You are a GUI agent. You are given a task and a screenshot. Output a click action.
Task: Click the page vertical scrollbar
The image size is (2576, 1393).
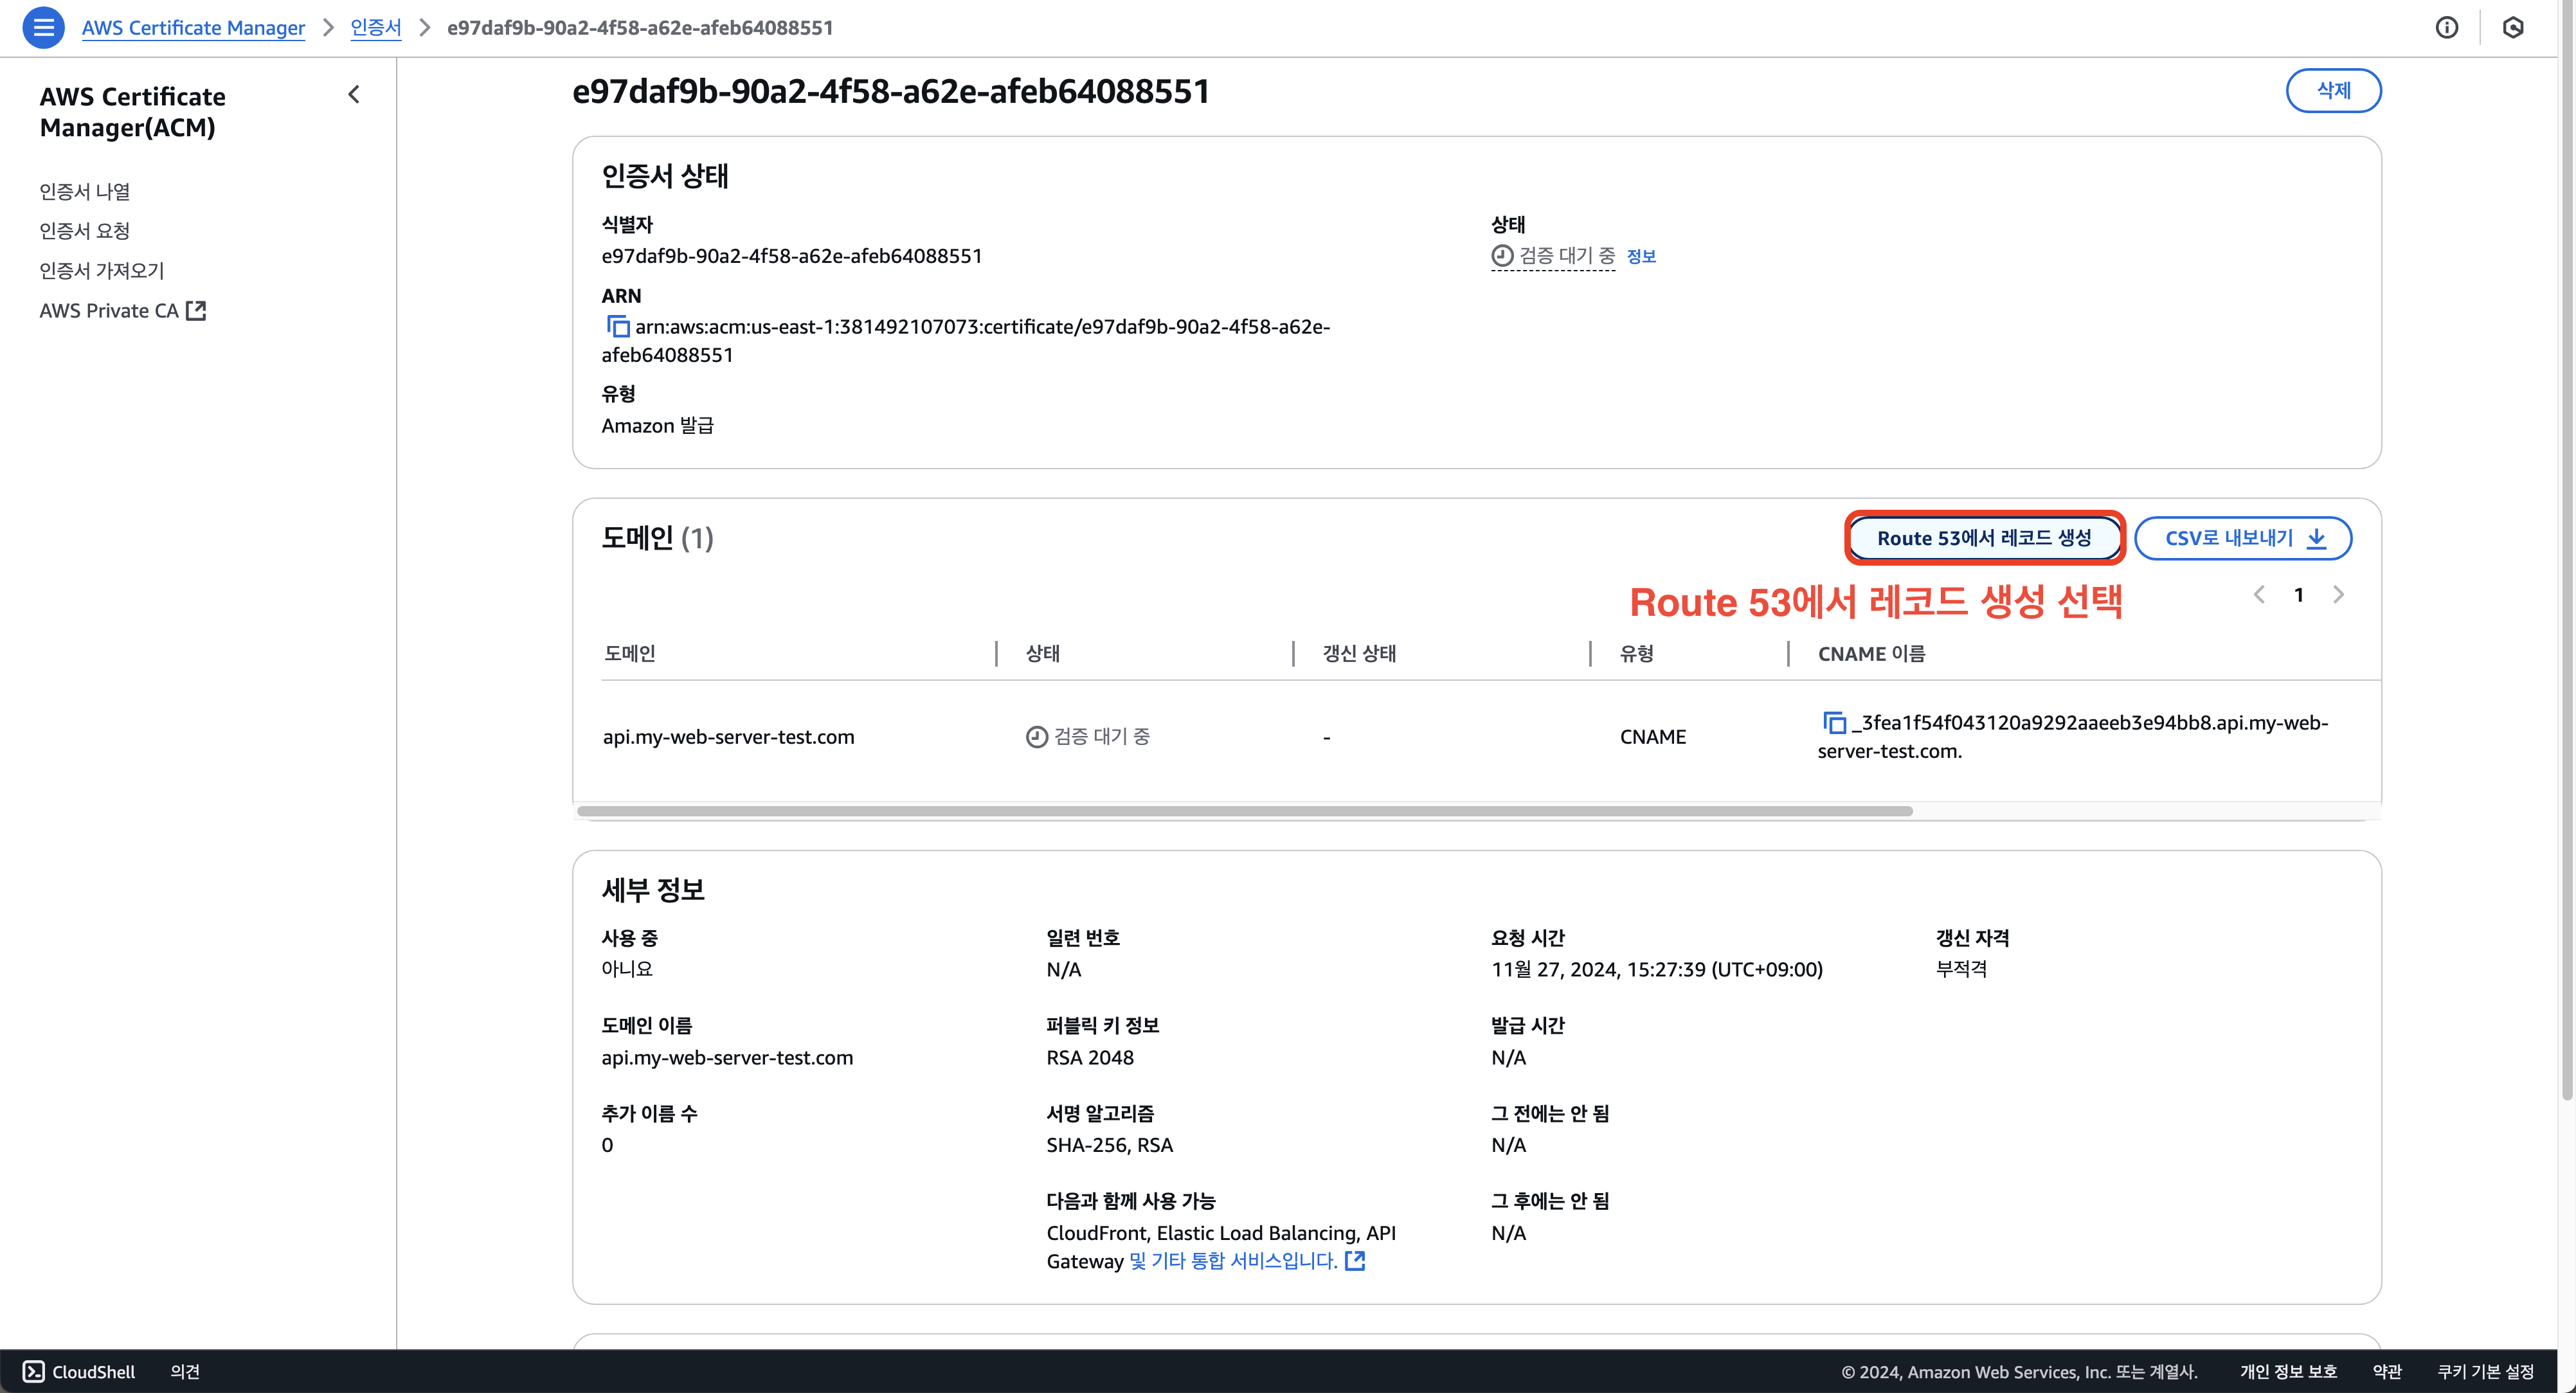pyautogui.click(x=2566, y=550)
